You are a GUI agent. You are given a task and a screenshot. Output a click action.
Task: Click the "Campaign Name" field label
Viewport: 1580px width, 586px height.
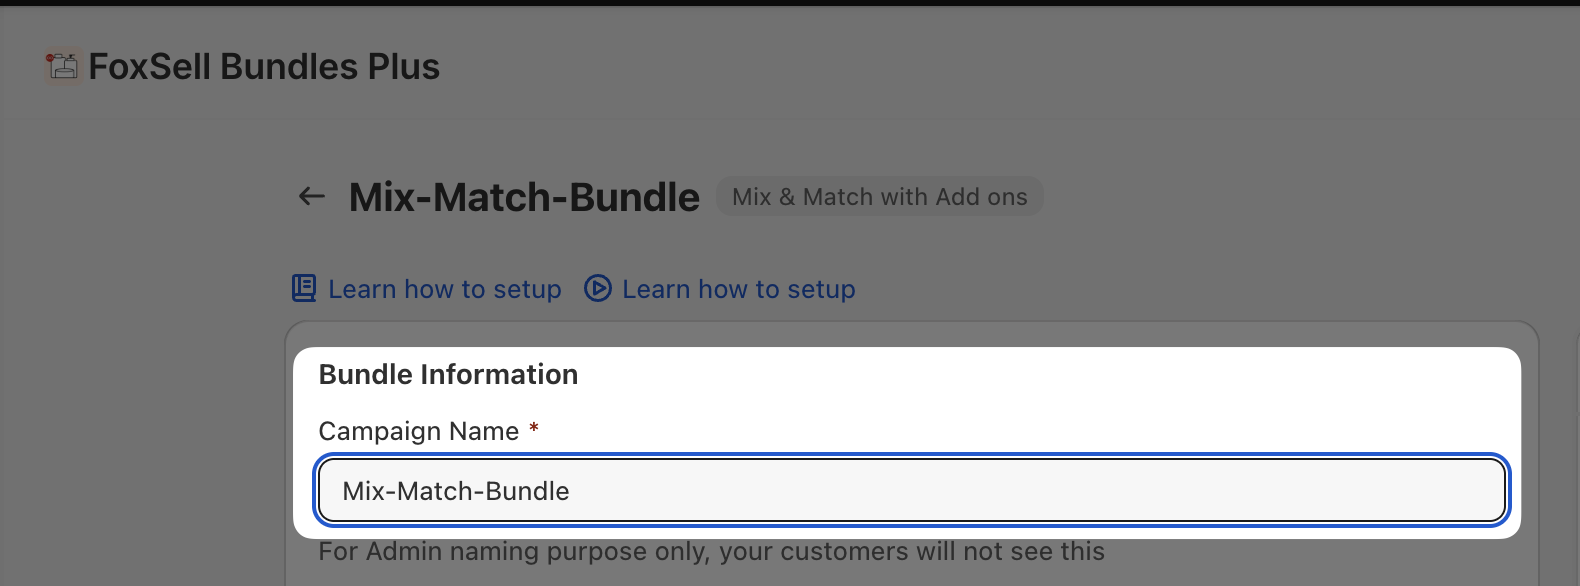click(x=417, y=431)
